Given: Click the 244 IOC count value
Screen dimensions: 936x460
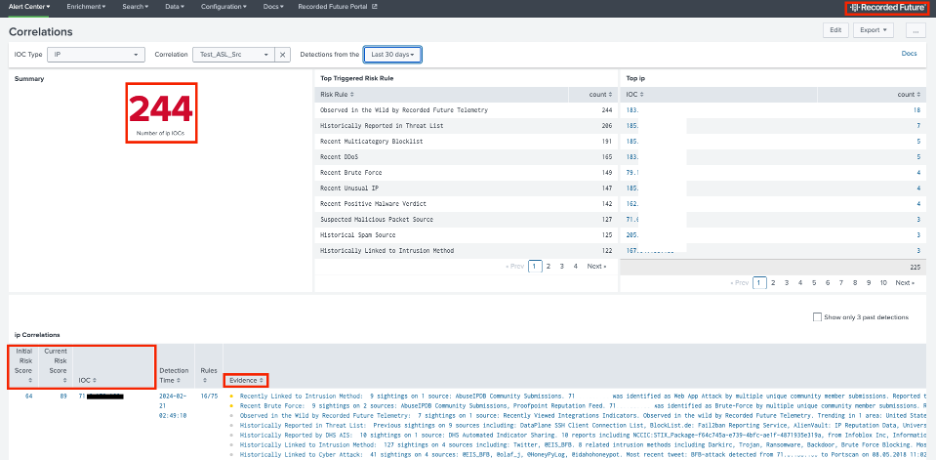Looking at the screenshot, I should 161,109.
